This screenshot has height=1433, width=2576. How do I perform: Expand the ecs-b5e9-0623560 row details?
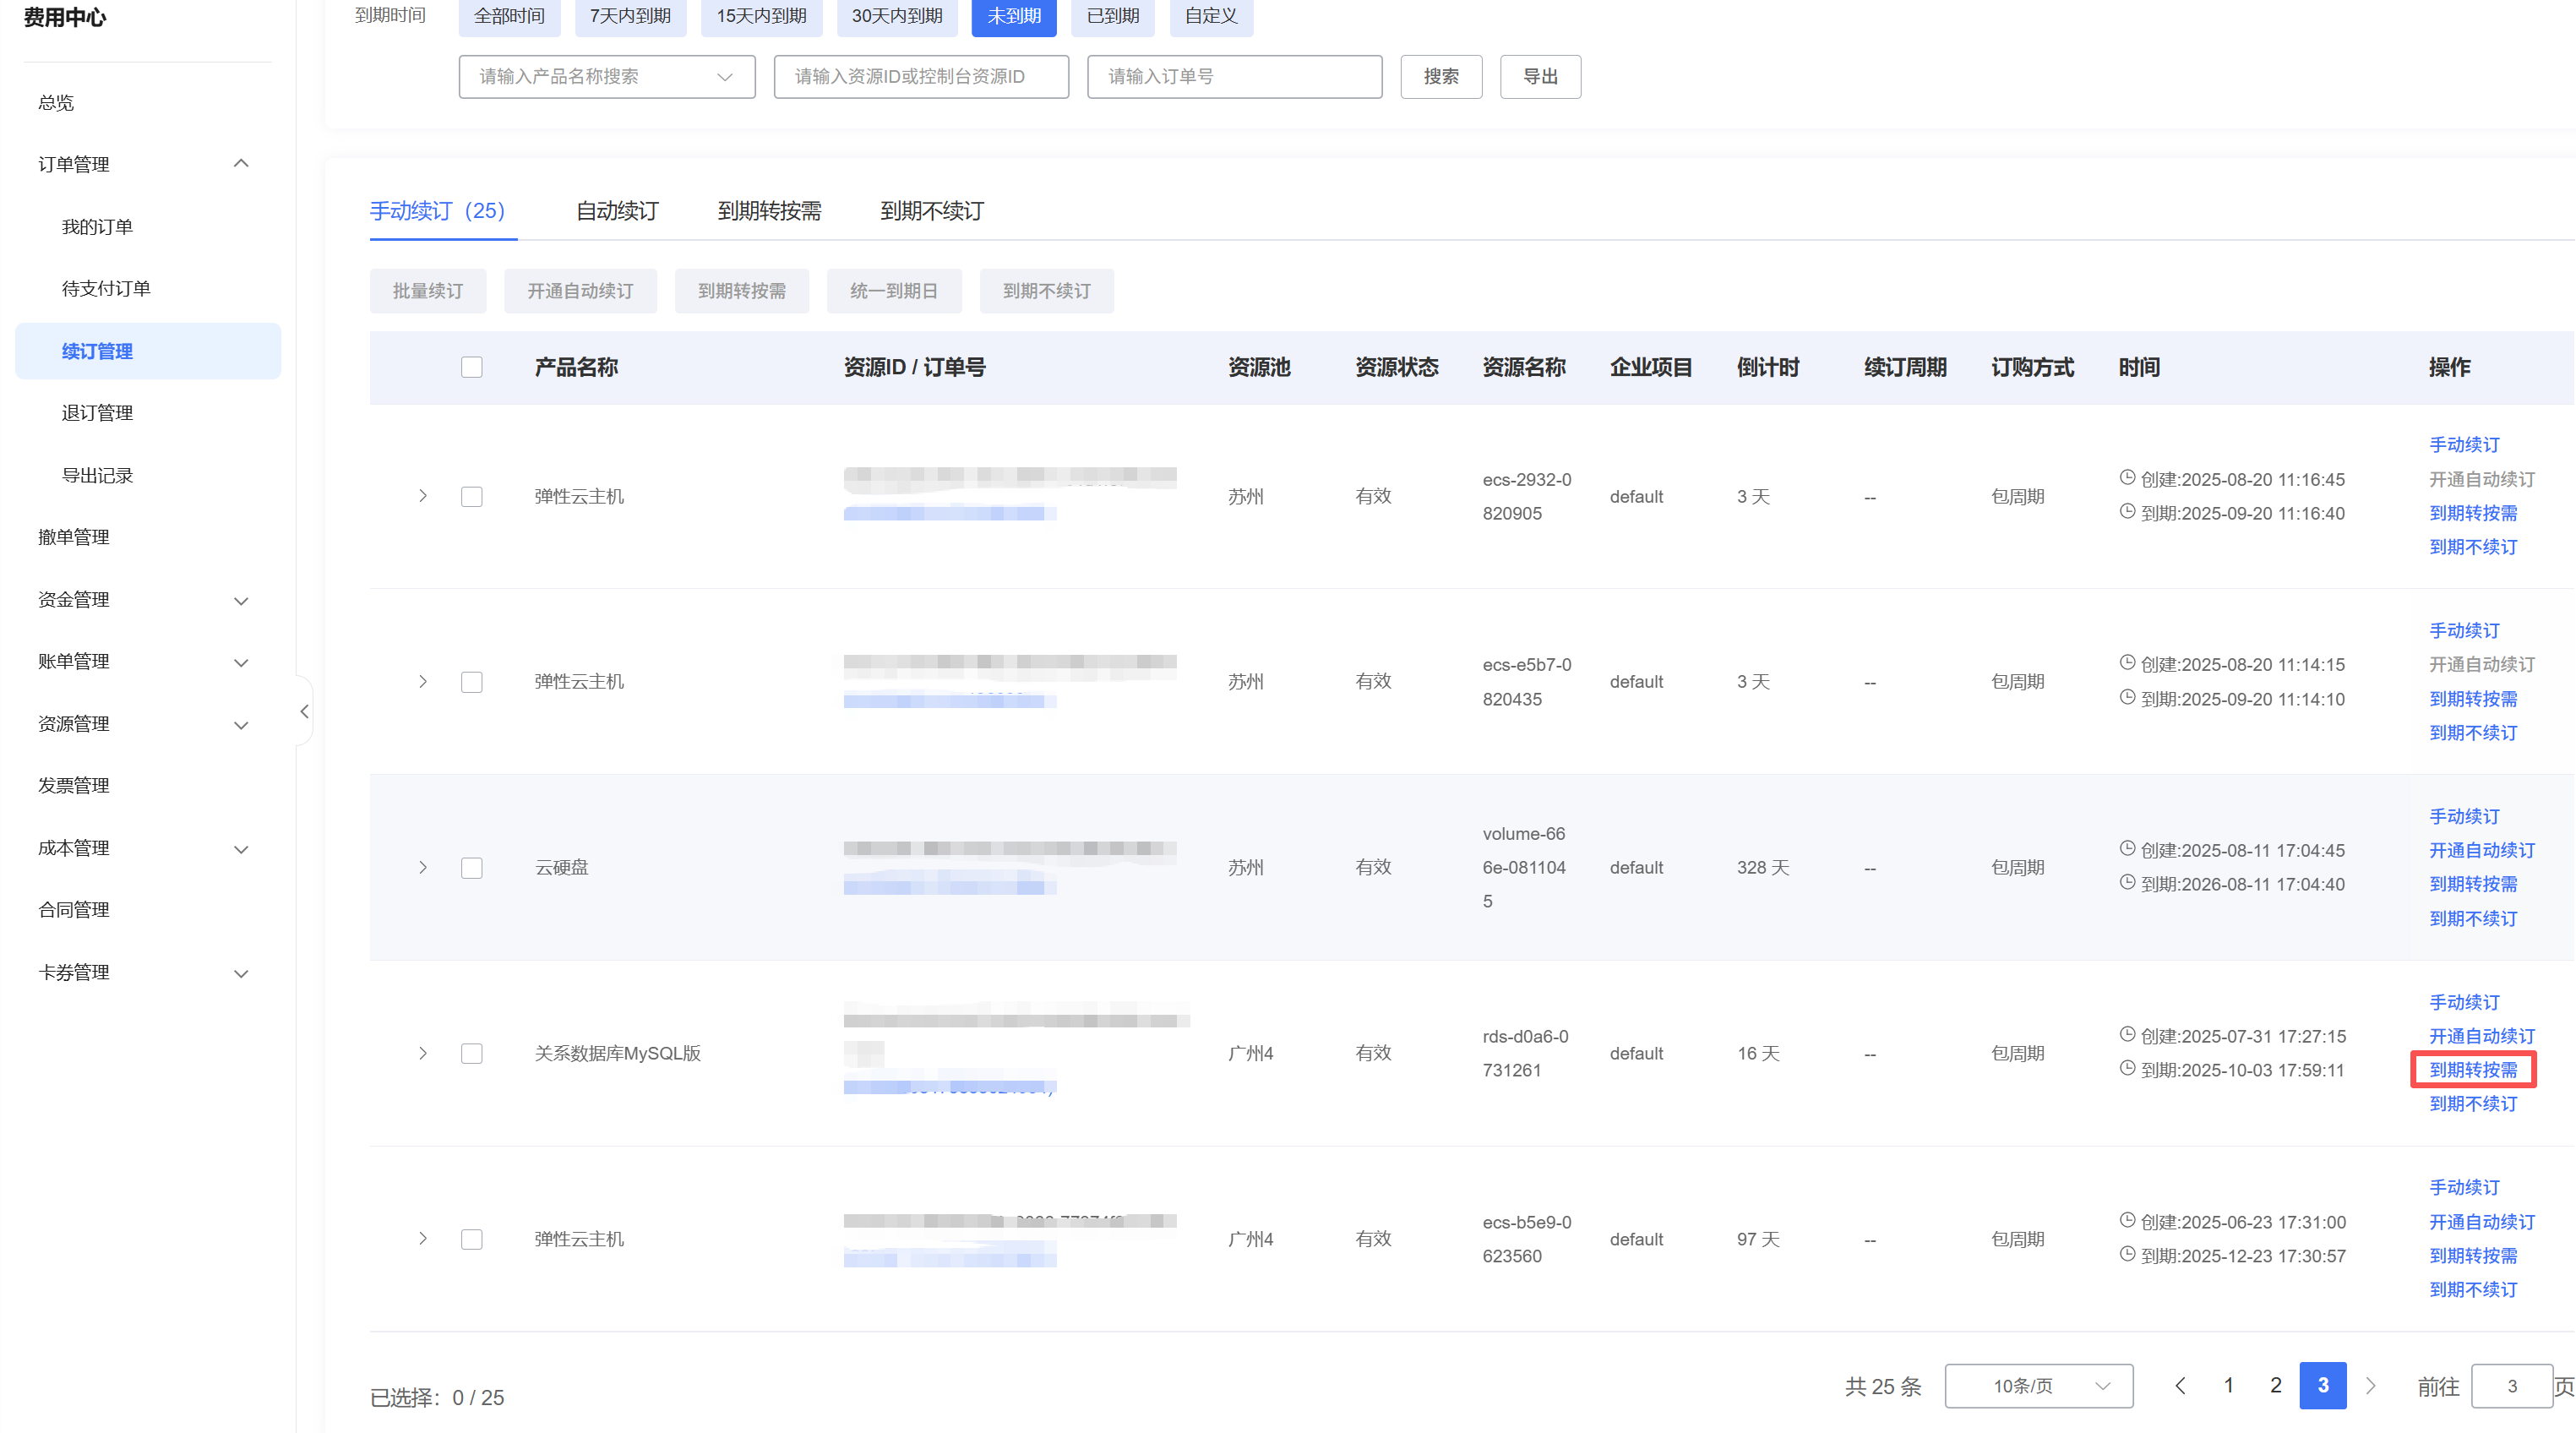tap(423, 1239)
